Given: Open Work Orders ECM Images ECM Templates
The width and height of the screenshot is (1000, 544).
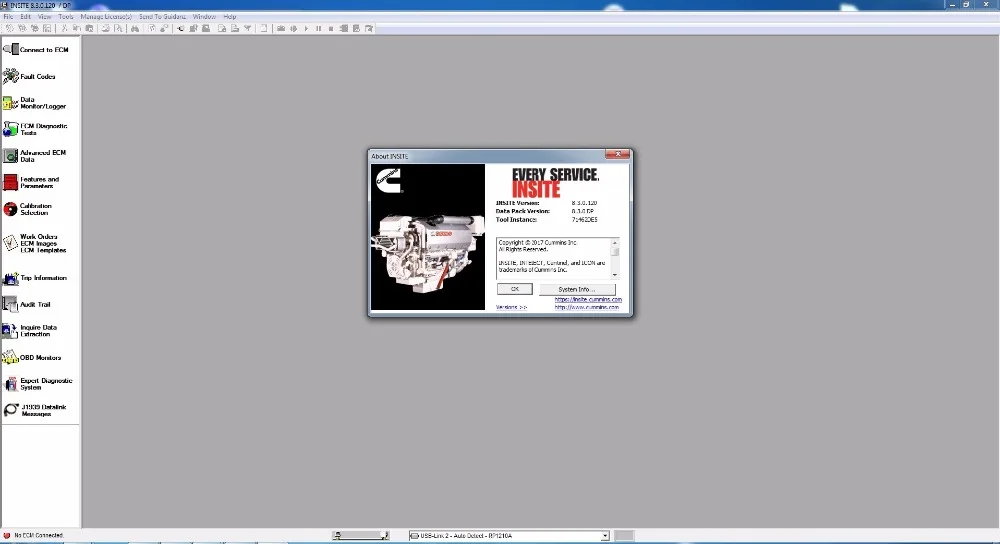Looking at the screenshot, I should click(34, 243).
